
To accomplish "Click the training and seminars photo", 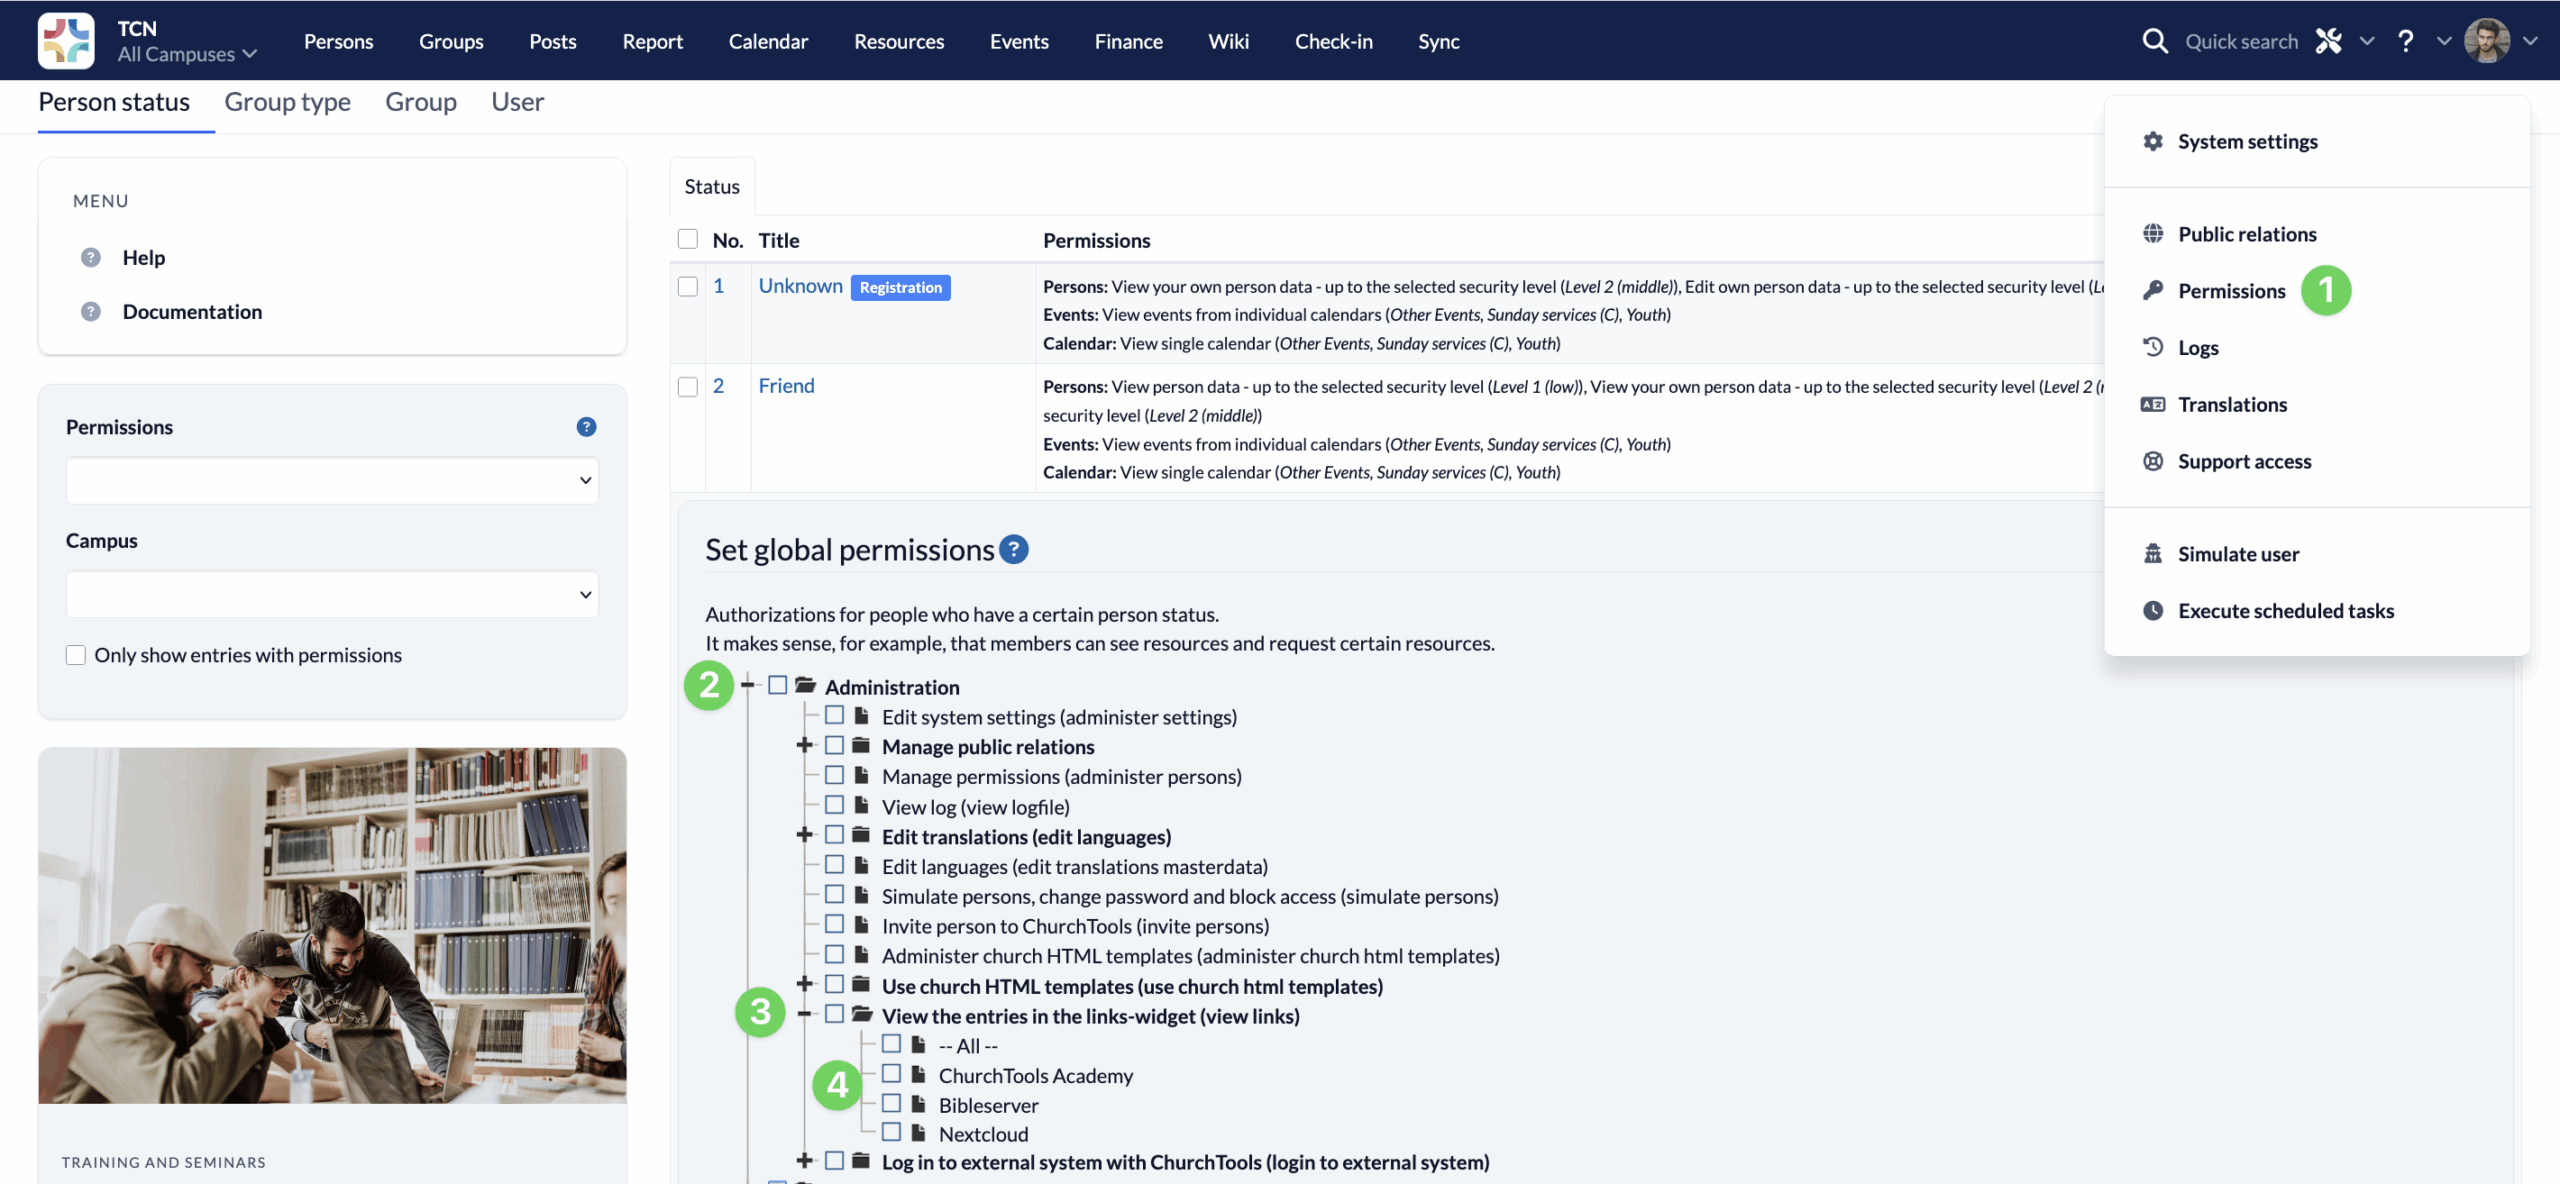I will 332,925.
